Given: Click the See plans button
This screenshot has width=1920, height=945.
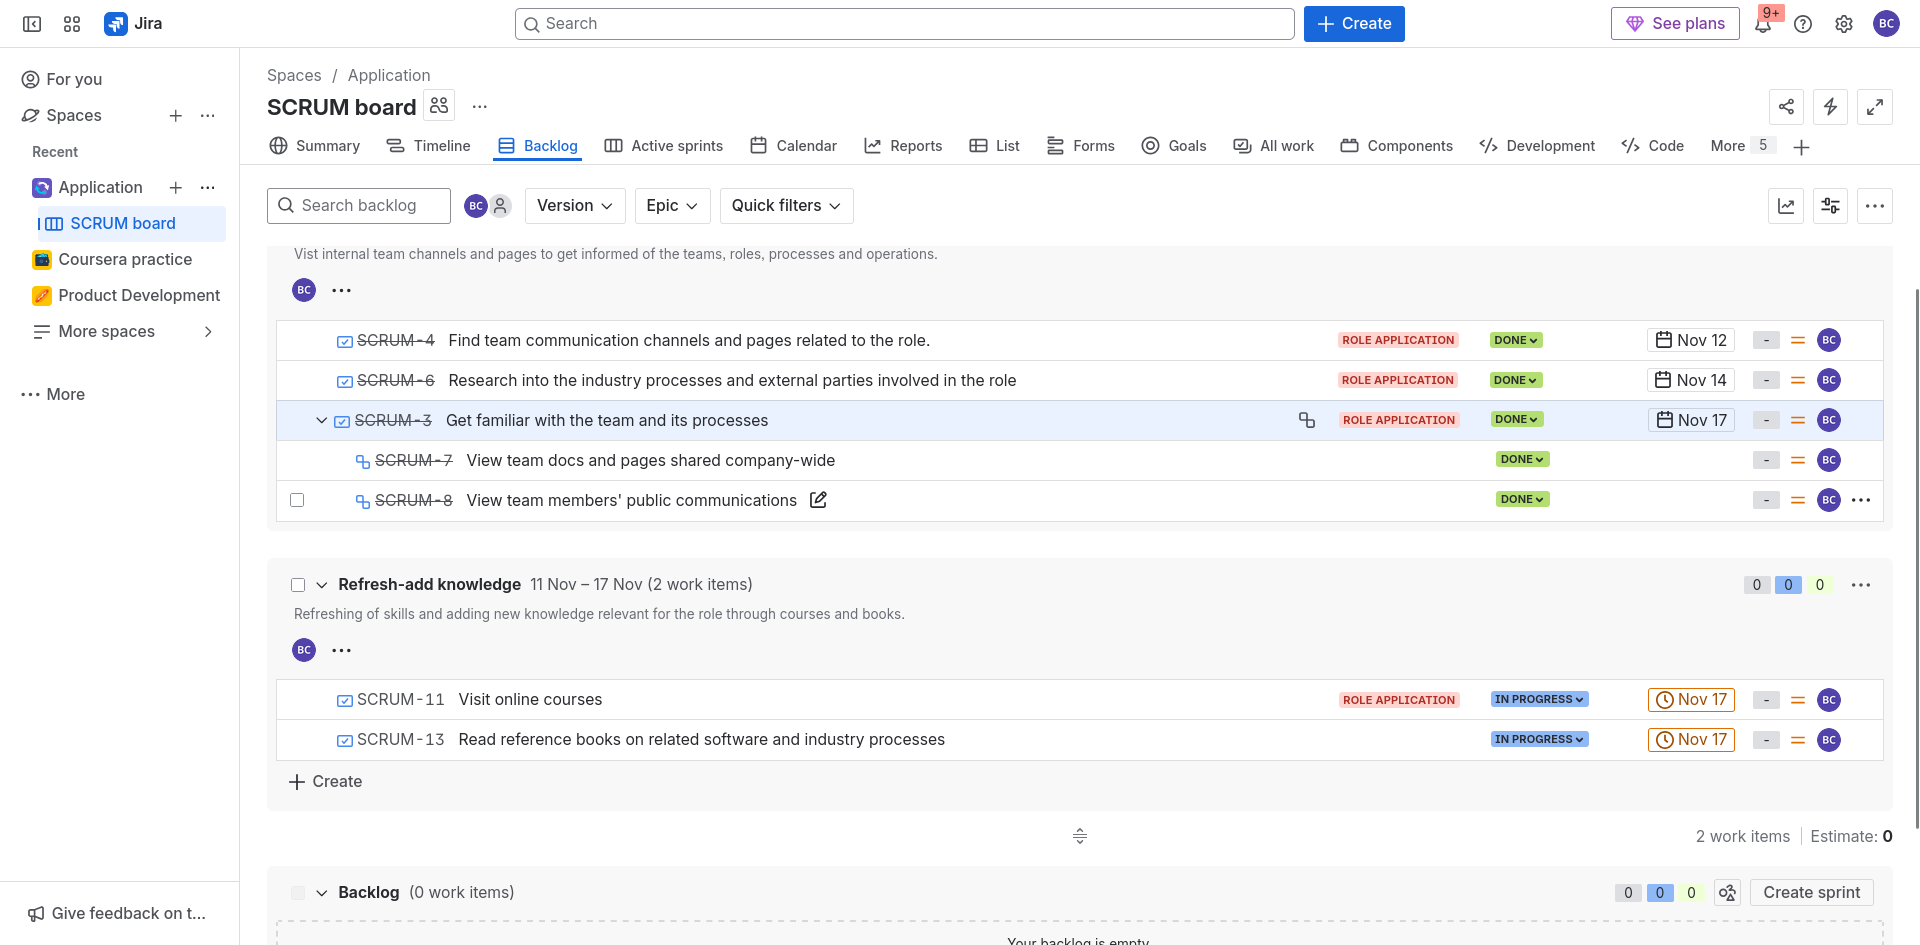Looking at the screenshot, I should click(1675, 24).
